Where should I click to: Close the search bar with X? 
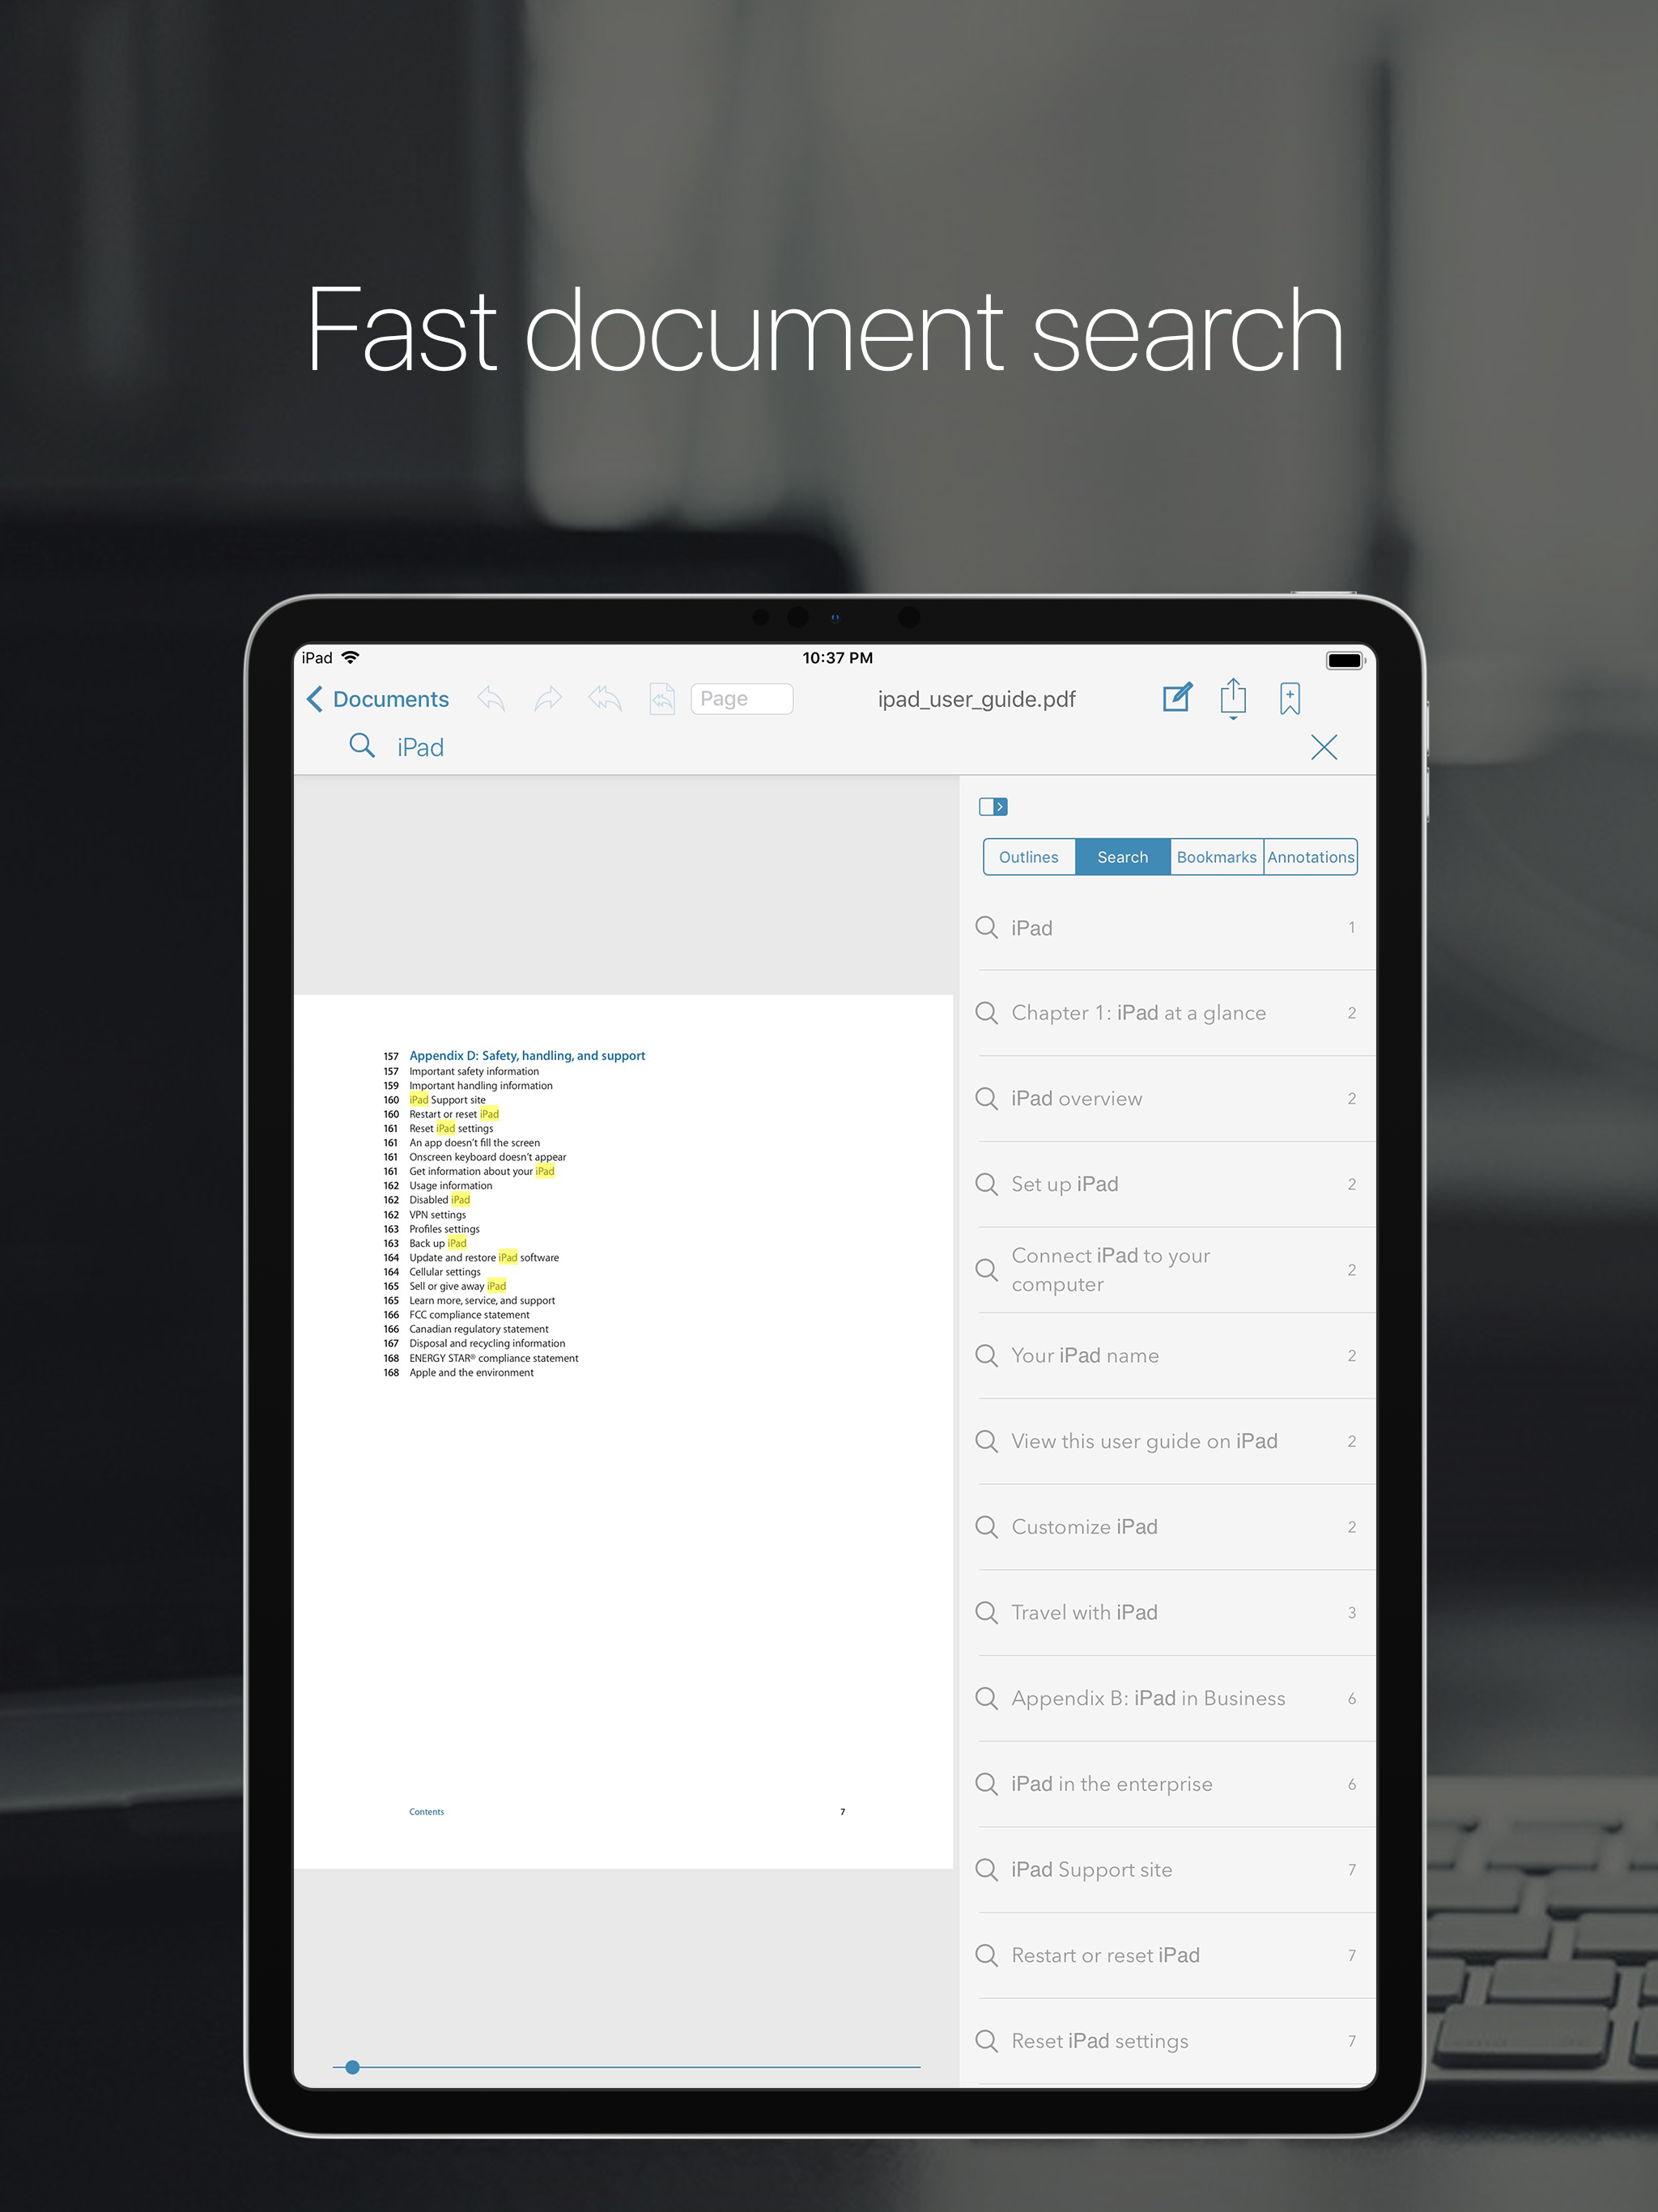point(1324,747)
